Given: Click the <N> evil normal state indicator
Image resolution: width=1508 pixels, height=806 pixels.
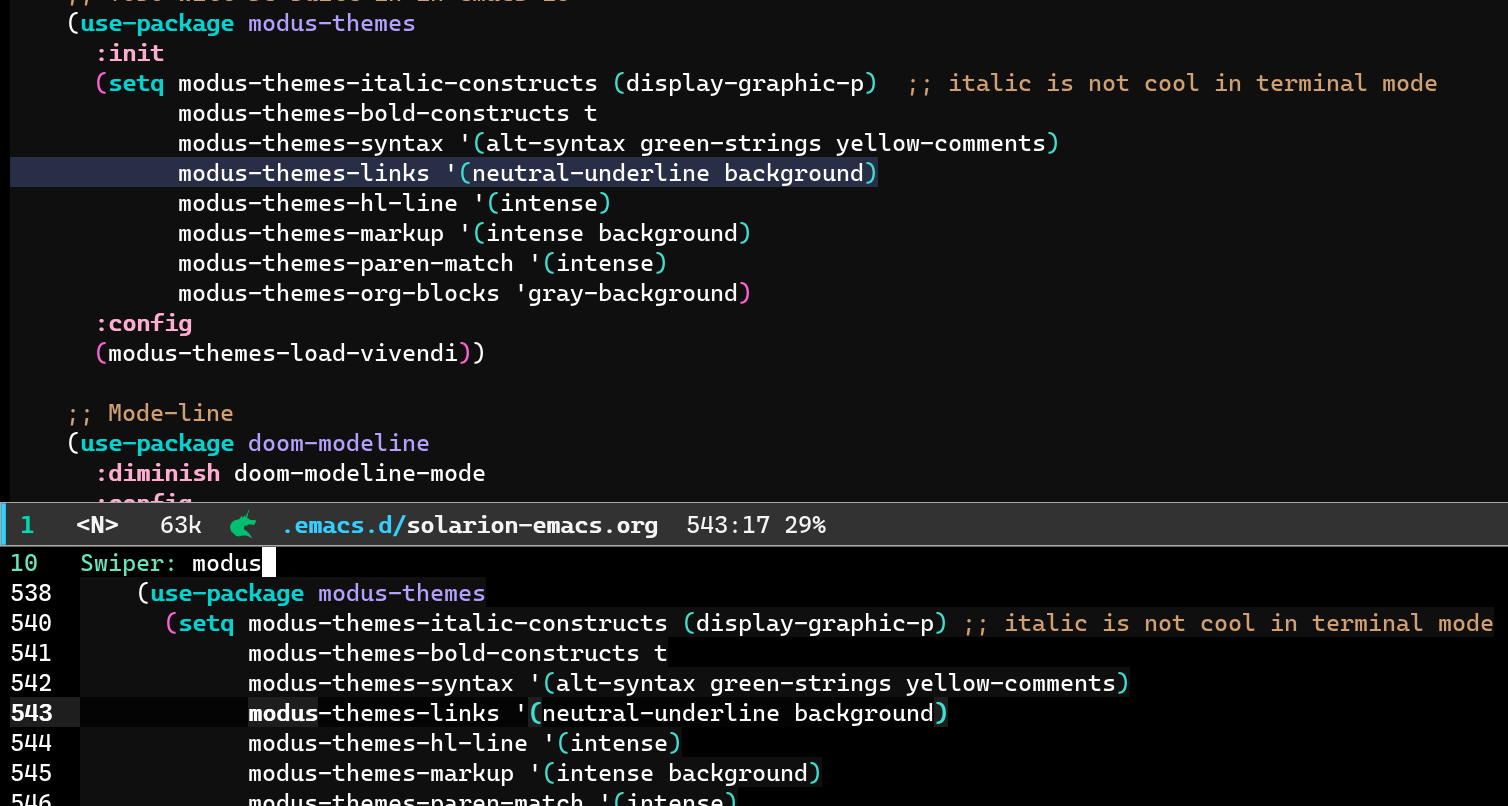Looking at the screenshot, I should click(x=97, y=525).
